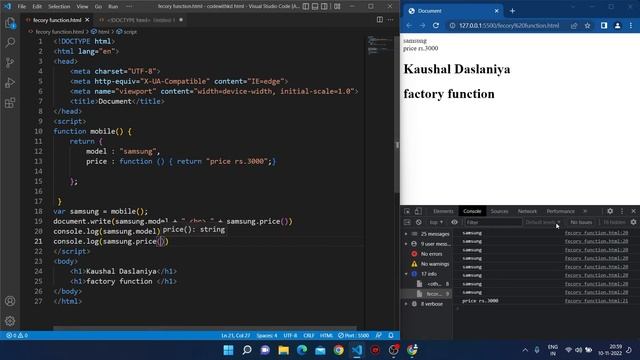Open DevTools customize three-dot menu
This screenshot has width=640, height=360.
[x=622, y=211]
